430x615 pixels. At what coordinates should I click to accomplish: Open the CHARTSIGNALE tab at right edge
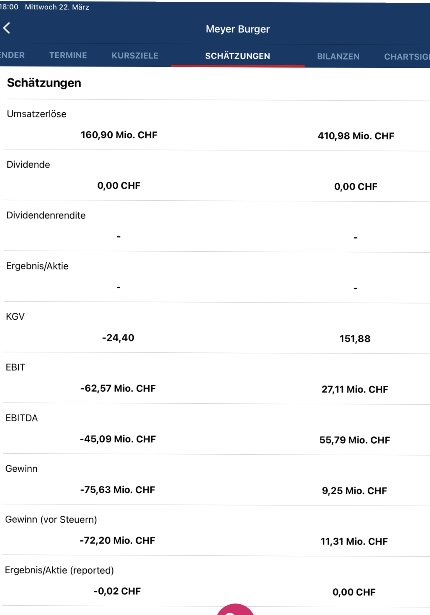(x=407, y=57)
